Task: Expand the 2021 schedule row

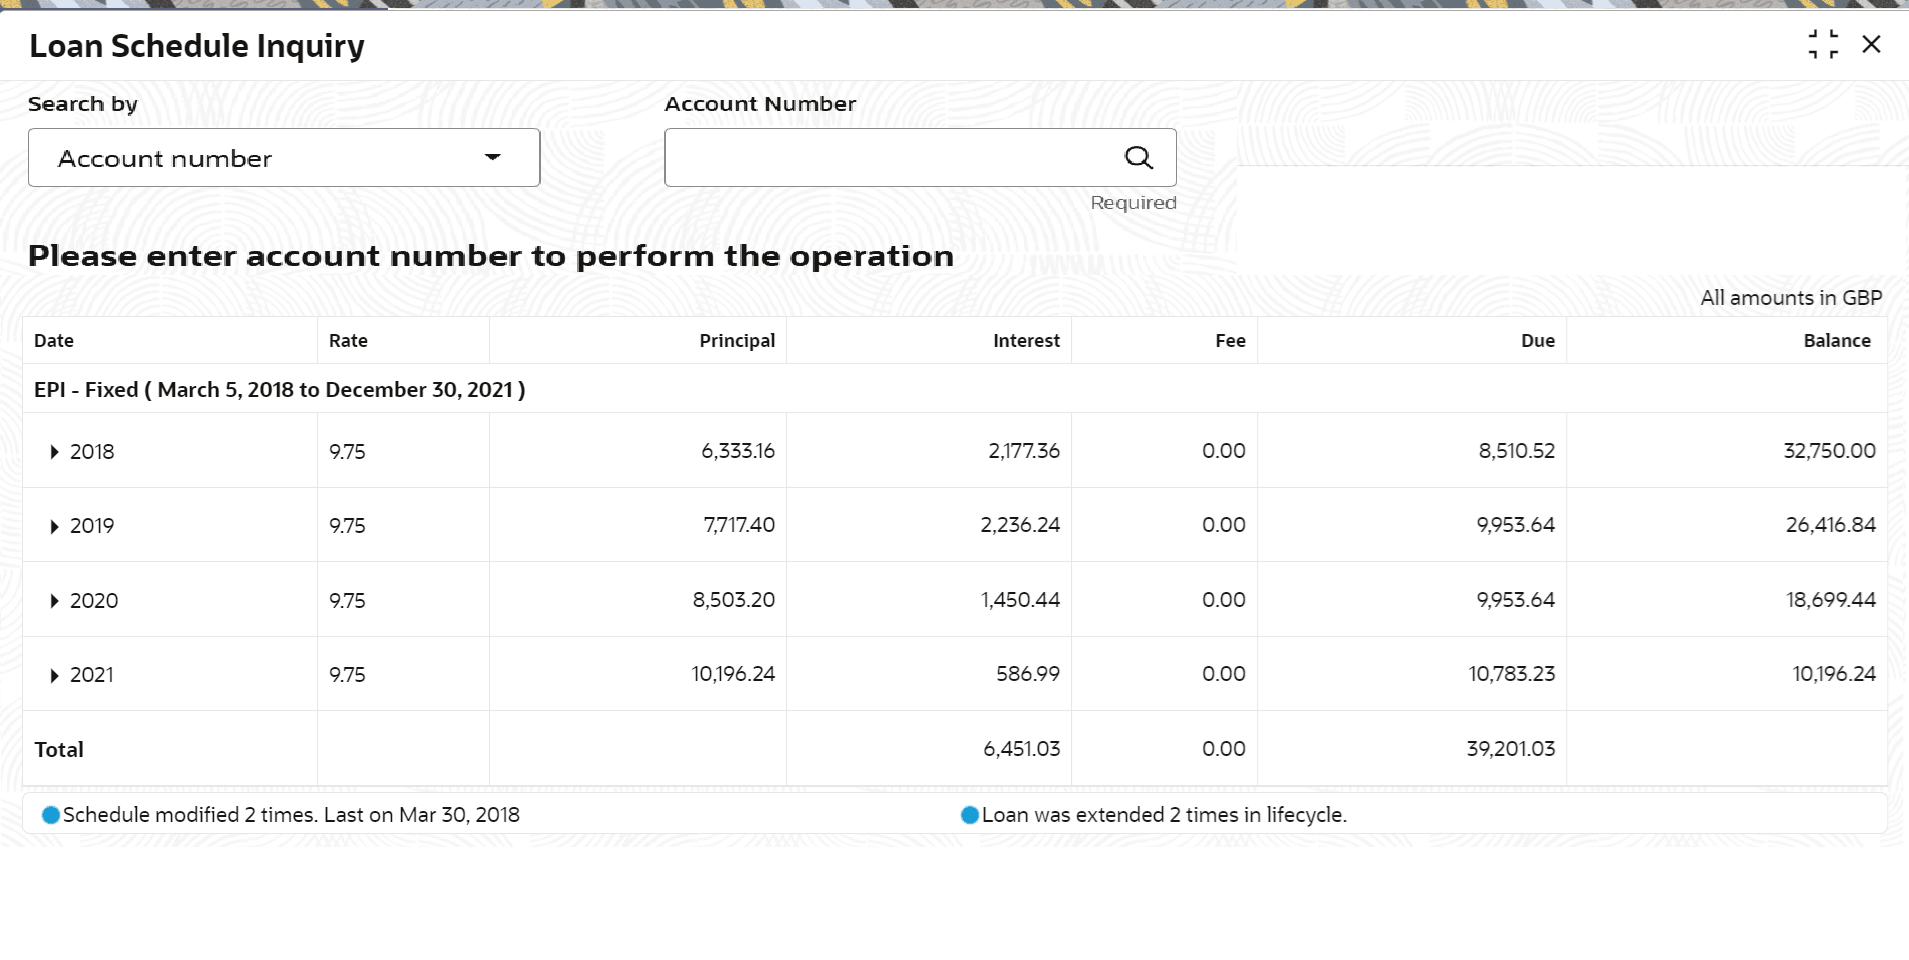Action: point(55,675)
